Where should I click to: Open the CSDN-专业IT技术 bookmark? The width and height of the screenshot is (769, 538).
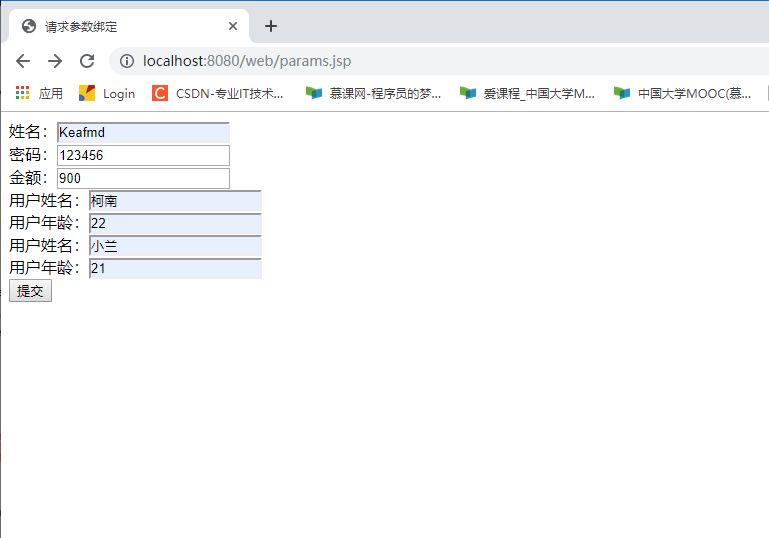coord(218,93)
